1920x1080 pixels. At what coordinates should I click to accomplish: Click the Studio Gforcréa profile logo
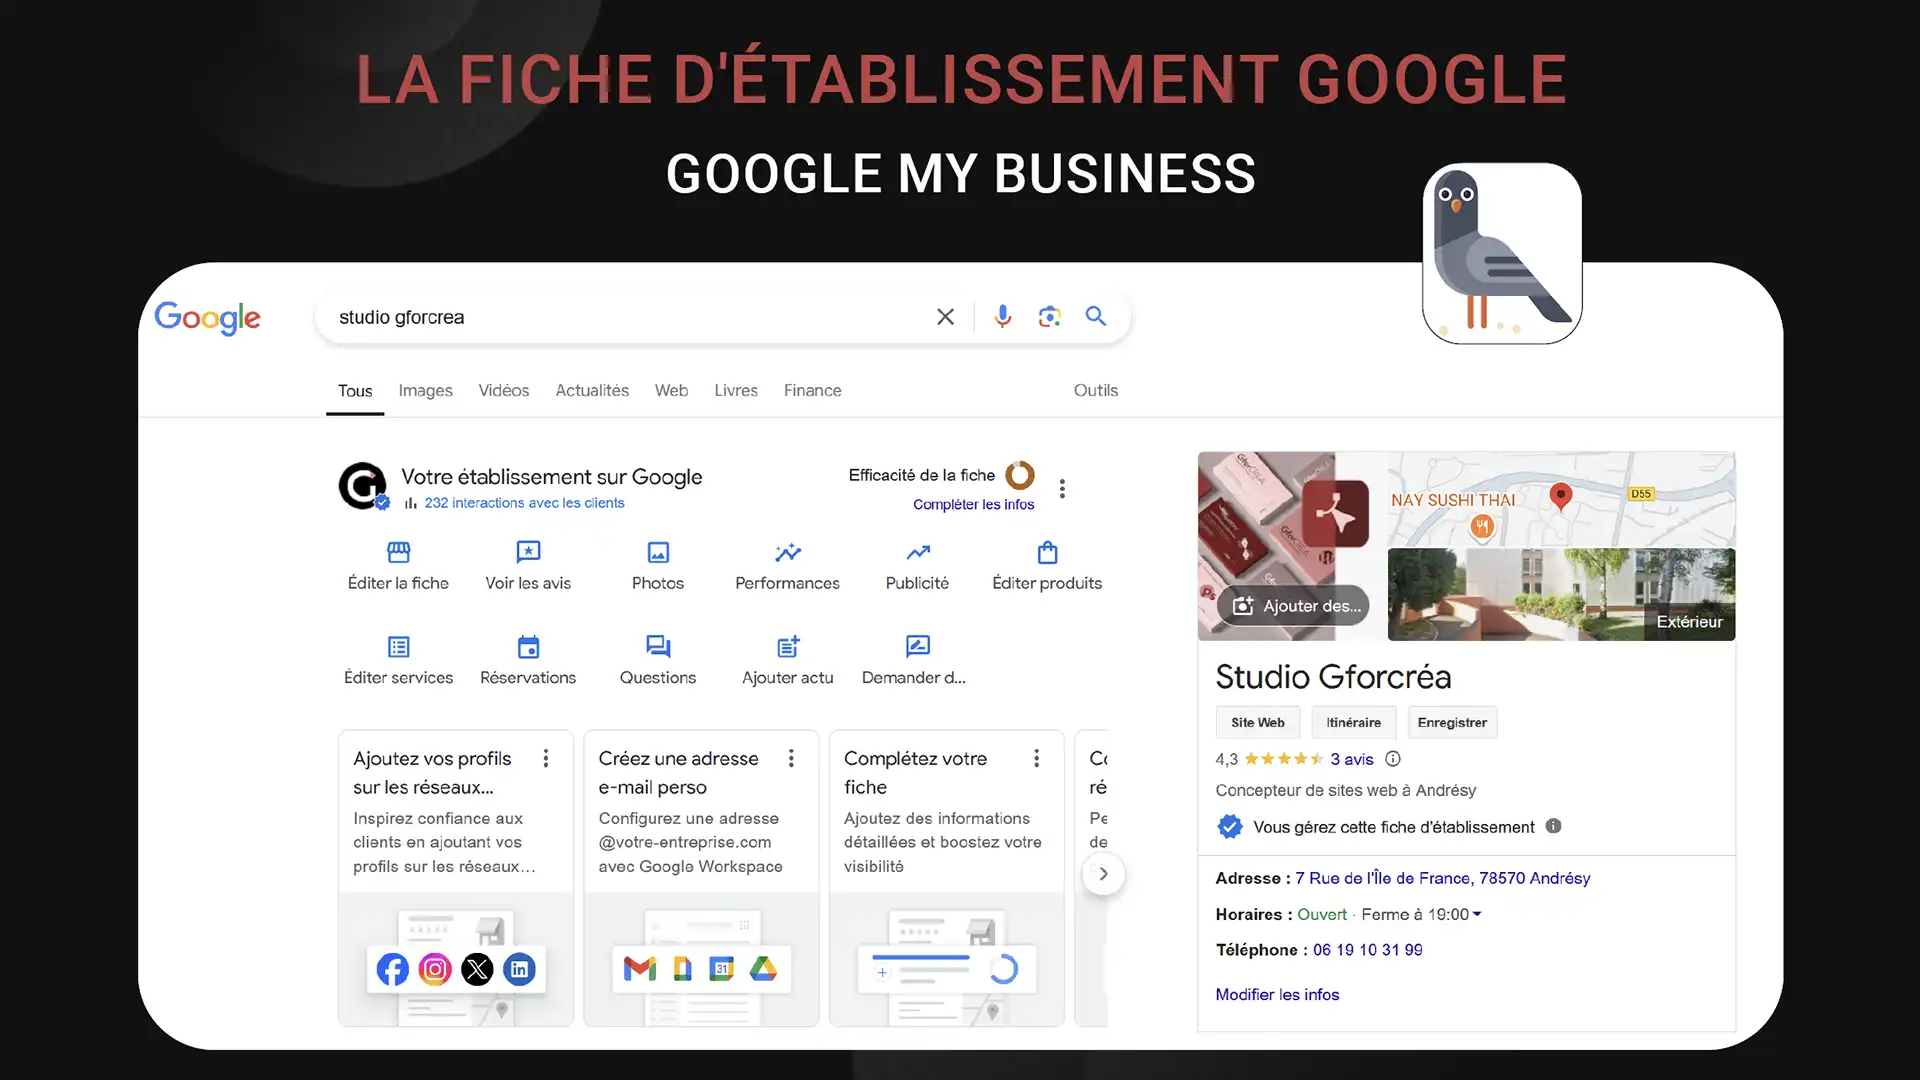[x=362, y=486]
